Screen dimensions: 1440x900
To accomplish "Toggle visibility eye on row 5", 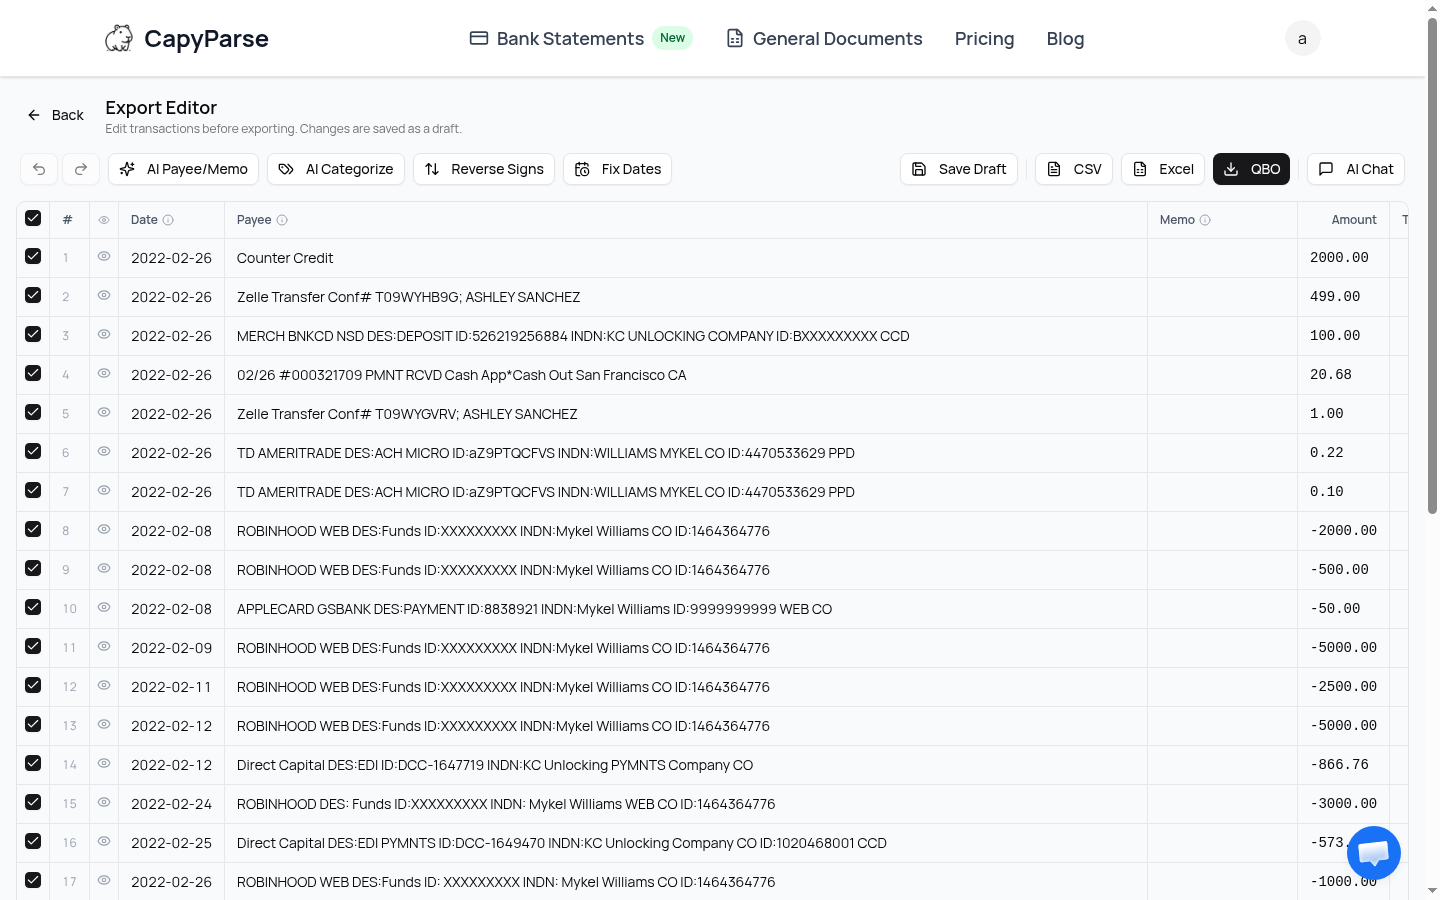I will (x=104, y=413).
